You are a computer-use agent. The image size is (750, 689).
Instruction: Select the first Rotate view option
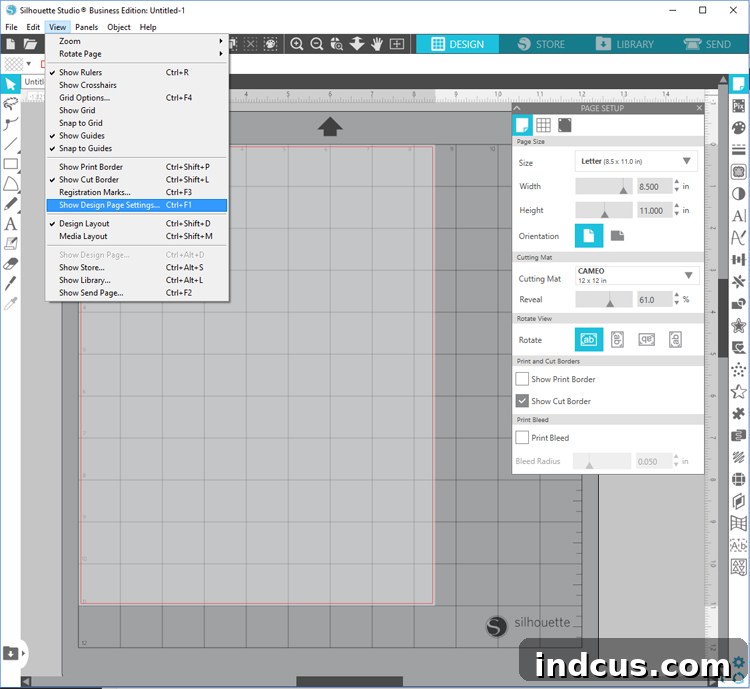tap(588, 340)
